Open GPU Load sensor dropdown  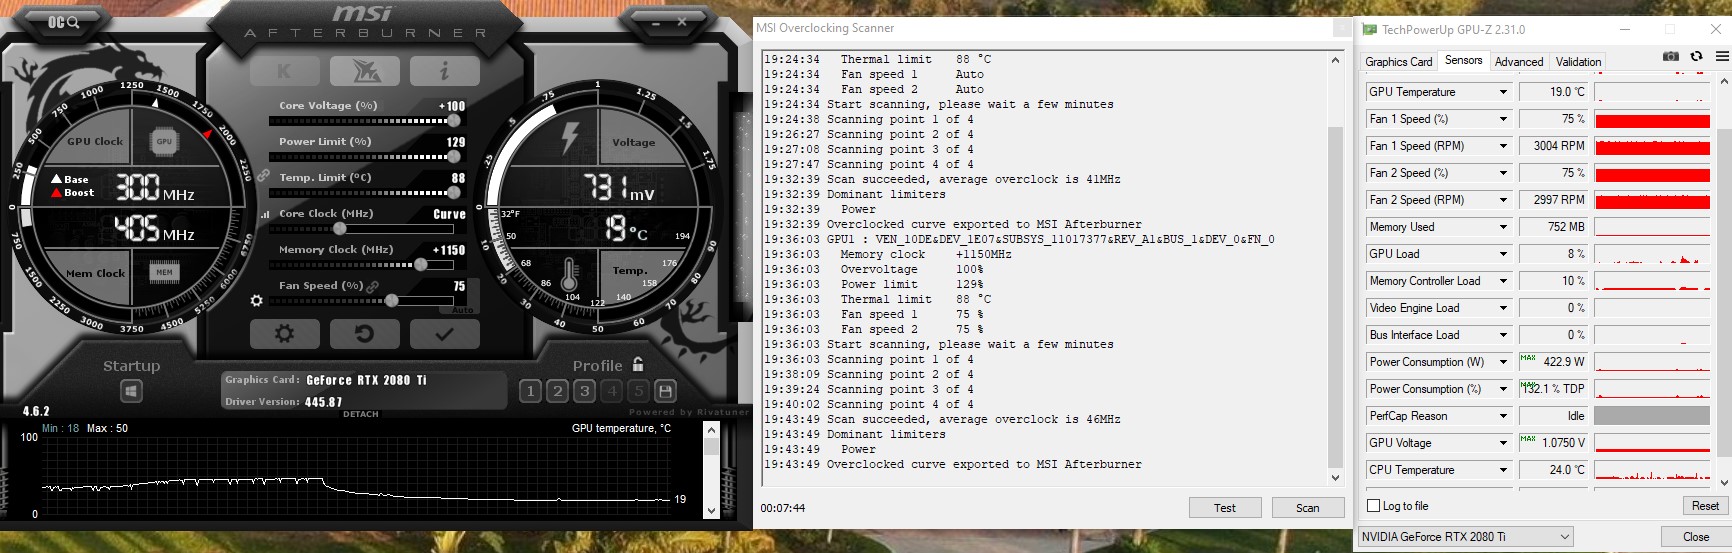tap(1503, 254)
